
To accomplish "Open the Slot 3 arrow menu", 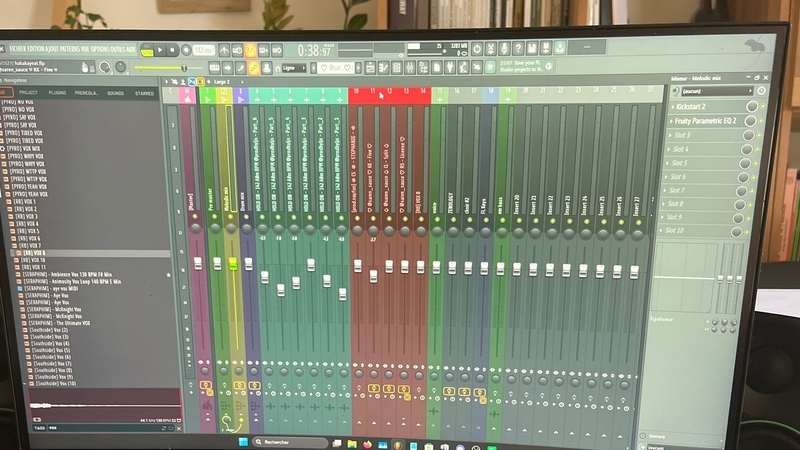I will [x=670, y=135].
